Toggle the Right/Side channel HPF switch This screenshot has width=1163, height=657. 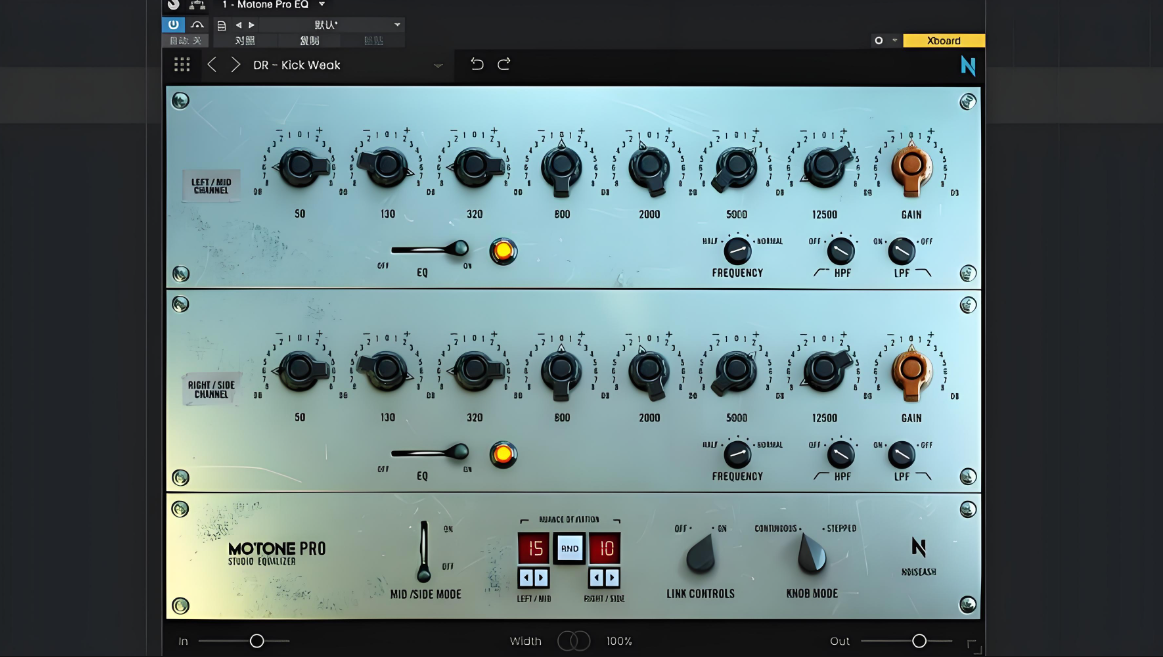[840, 455]
